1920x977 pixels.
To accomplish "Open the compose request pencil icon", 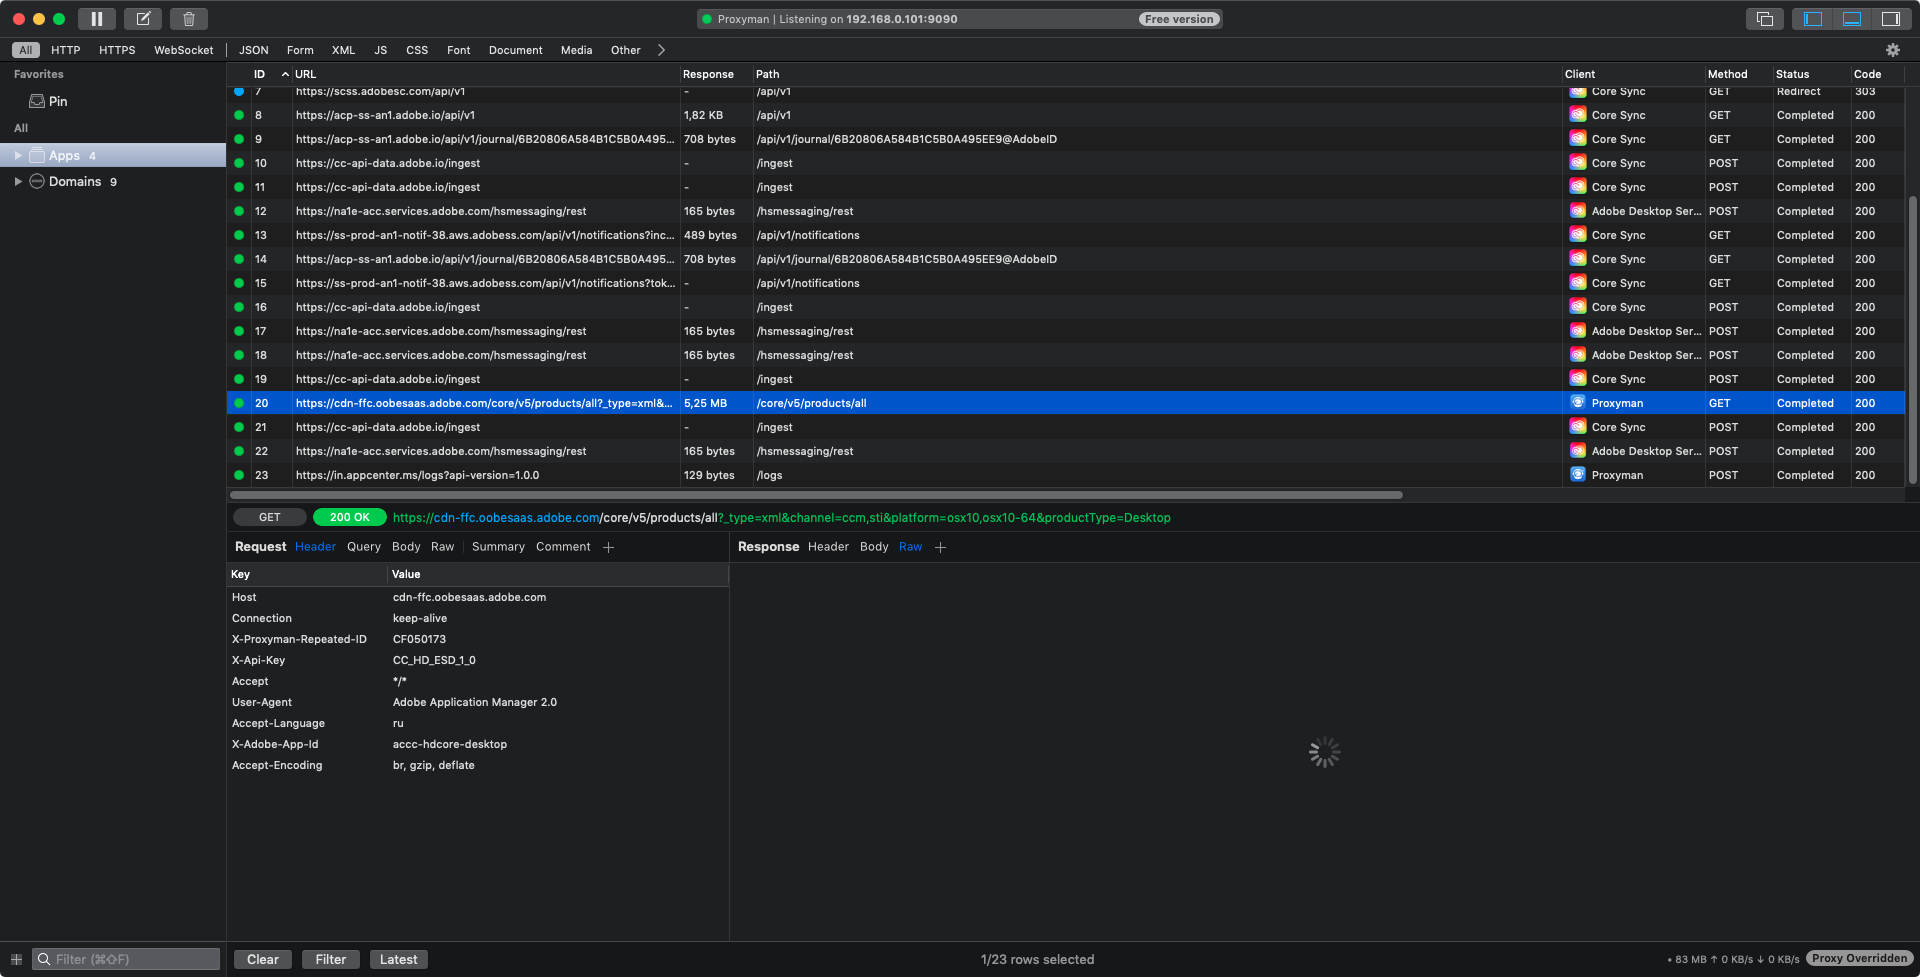I will [x=143, y=19].
